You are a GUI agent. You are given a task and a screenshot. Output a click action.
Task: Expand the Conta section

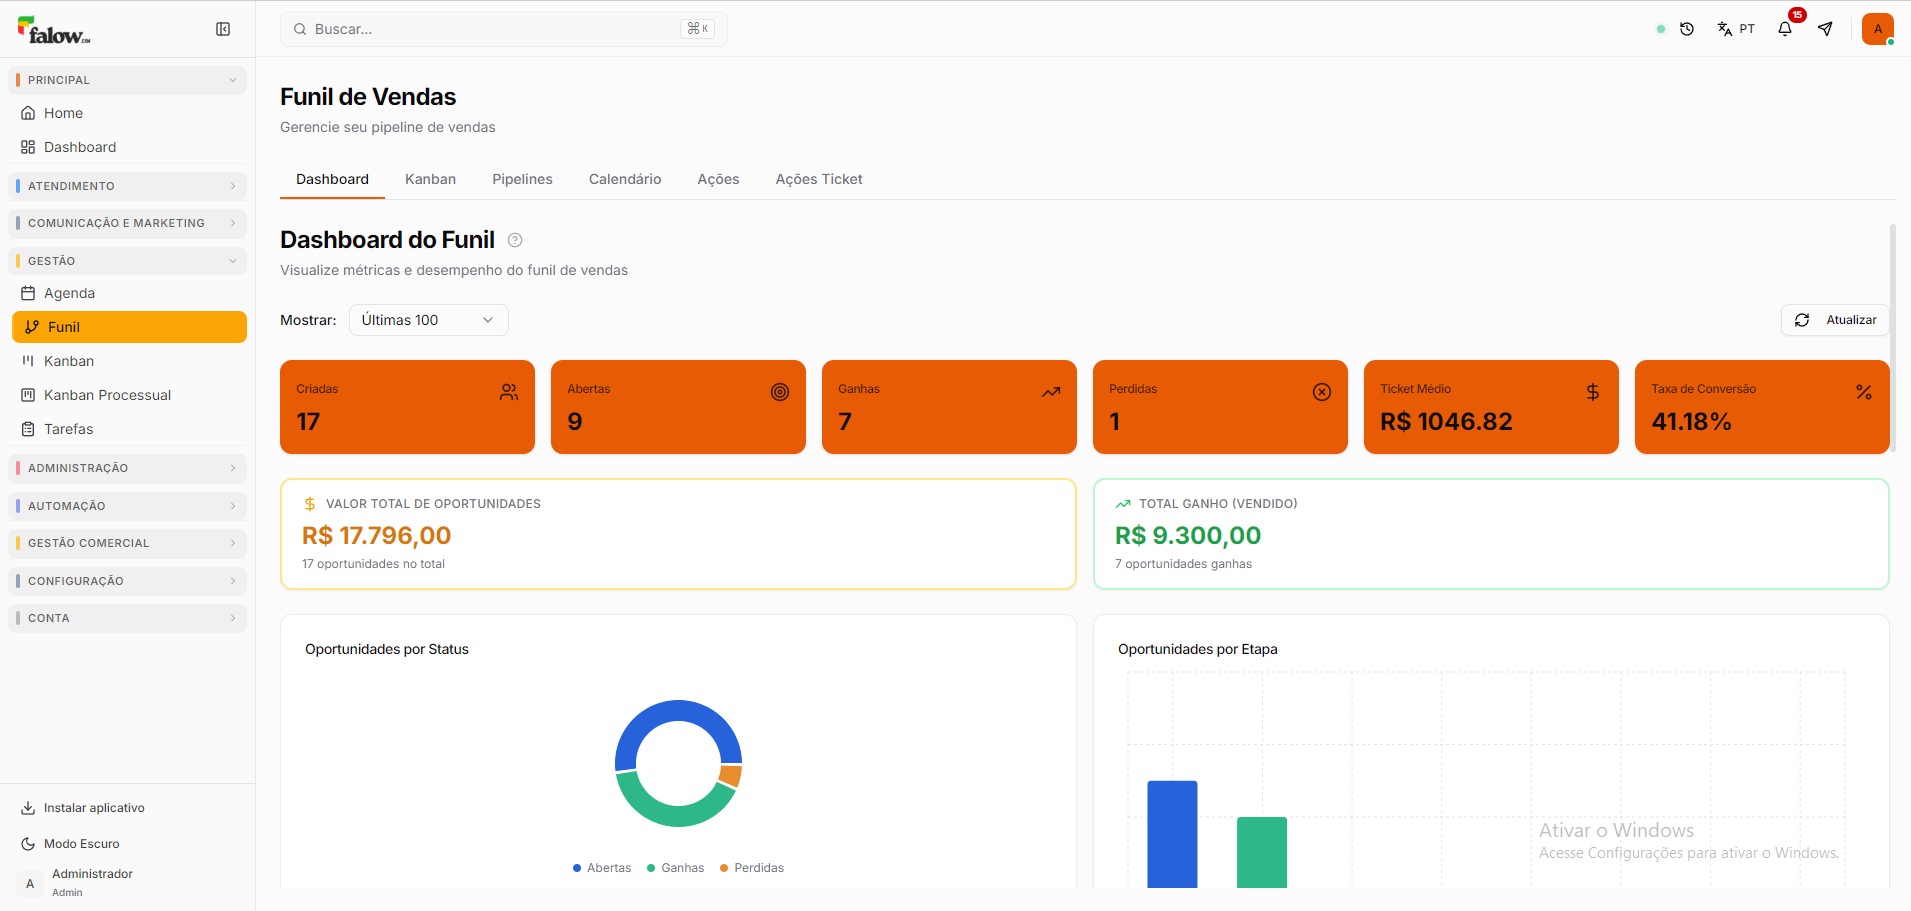click(128, 618)
